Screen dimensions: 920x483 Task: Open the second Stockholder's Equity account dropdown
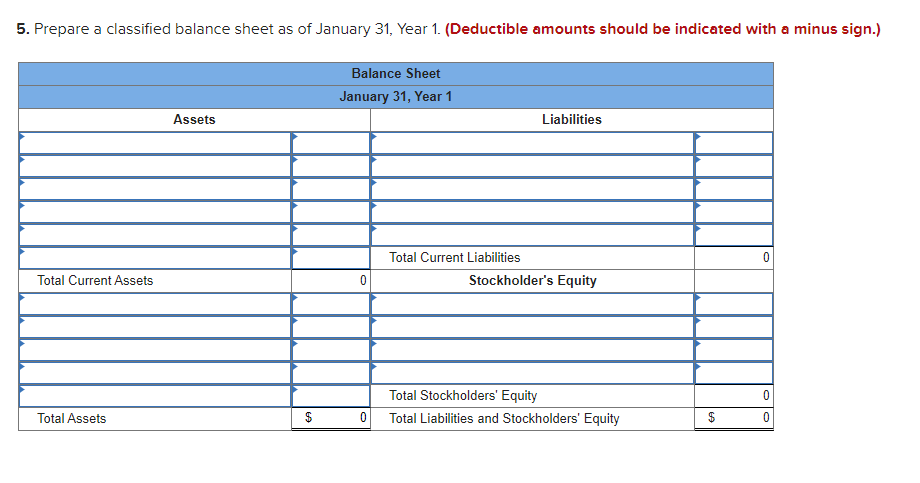[x=532, y=327]
